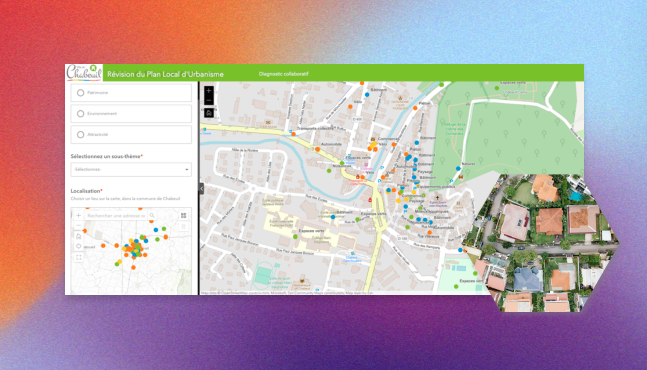Viewport: 647px width, 370px height.
Task: Zoom in on the main map
Action: point(209,91)
